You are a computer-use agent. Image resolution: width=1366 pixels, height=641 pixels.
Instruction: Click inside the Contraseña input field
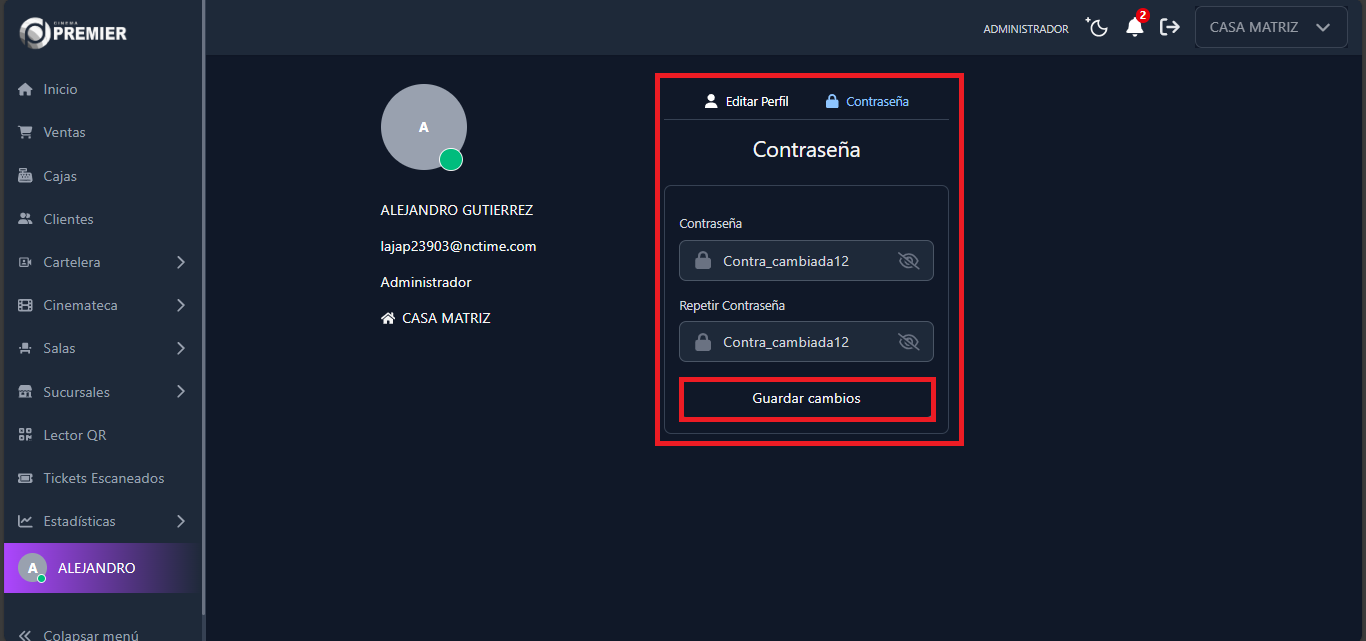(x=790, y=260)
